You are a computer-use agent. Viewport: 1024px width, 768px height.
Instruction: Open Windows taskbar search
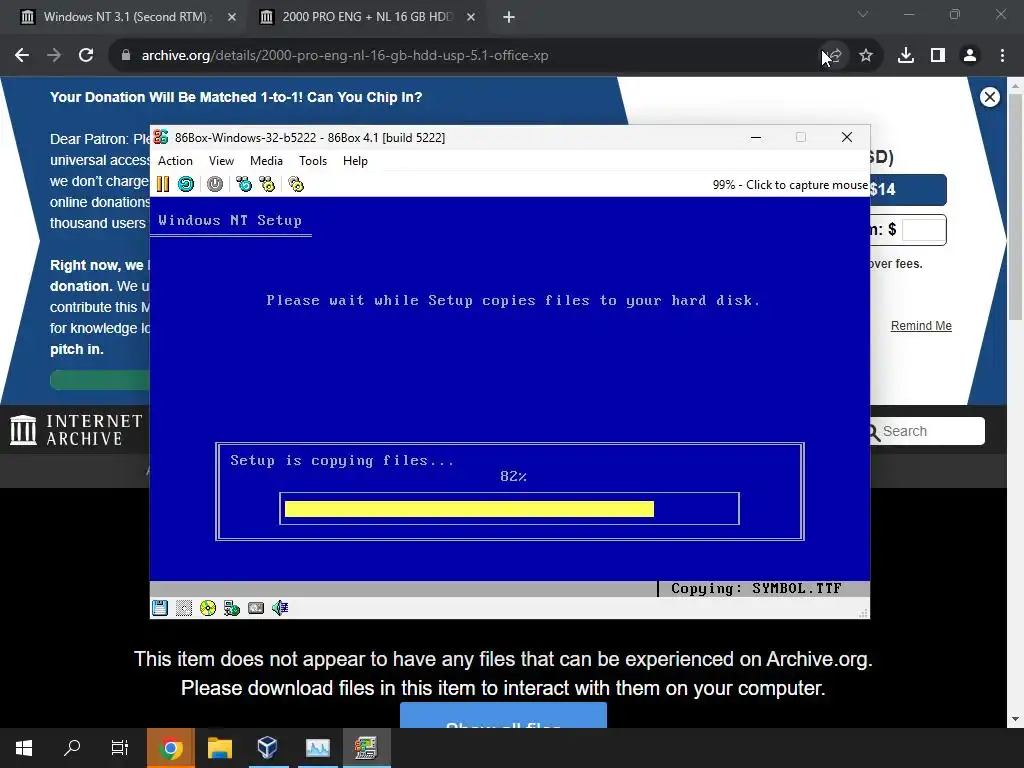coord(72,748)
